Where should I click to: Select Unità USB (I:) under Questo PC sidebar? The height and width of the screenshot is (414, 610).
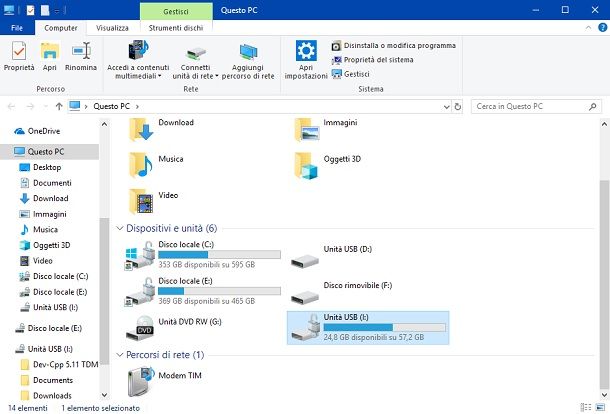point(49,307)
